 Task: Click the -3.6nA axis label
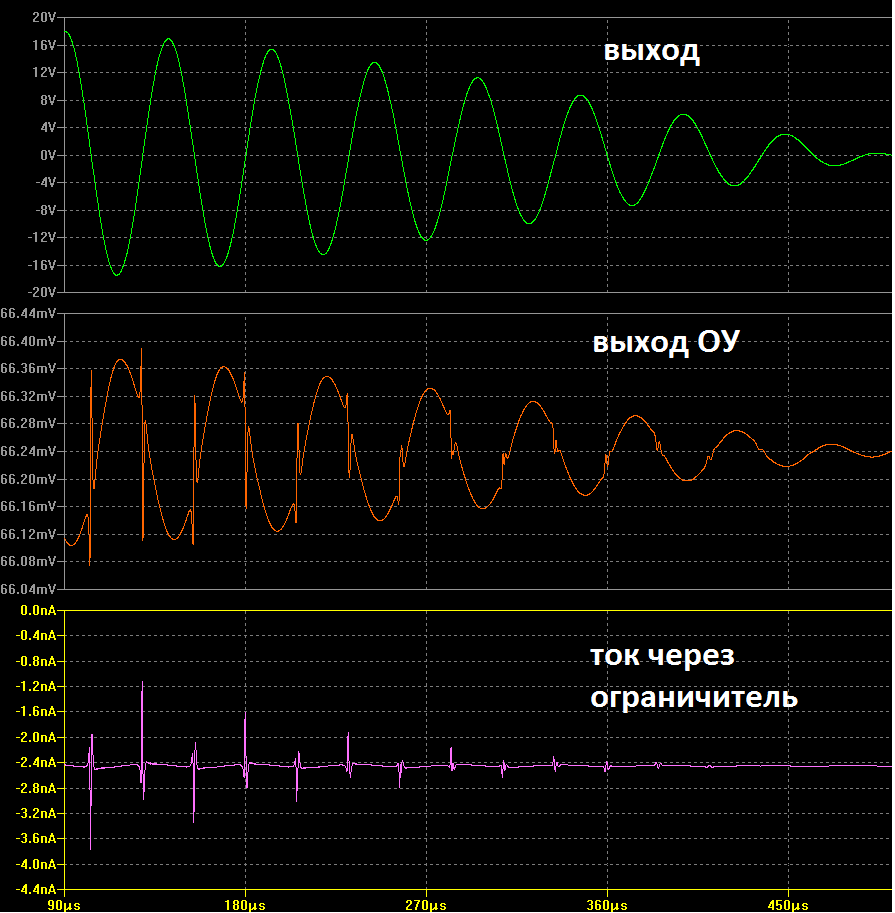36,838
